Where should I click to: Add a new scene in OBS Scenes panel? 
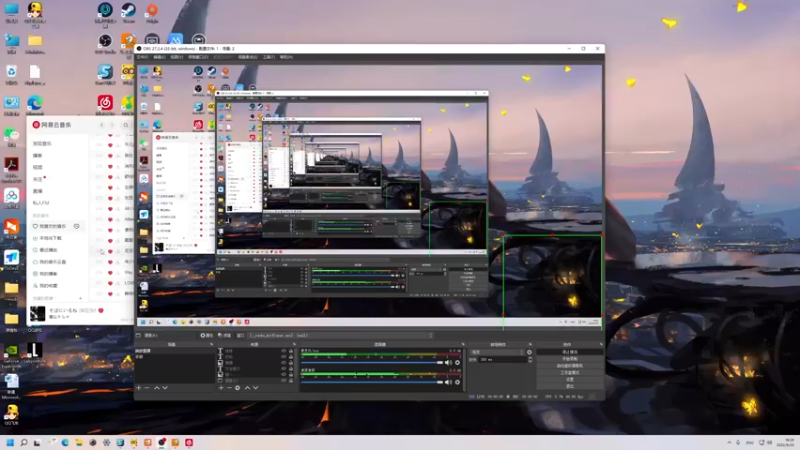[x=138, y=388]
